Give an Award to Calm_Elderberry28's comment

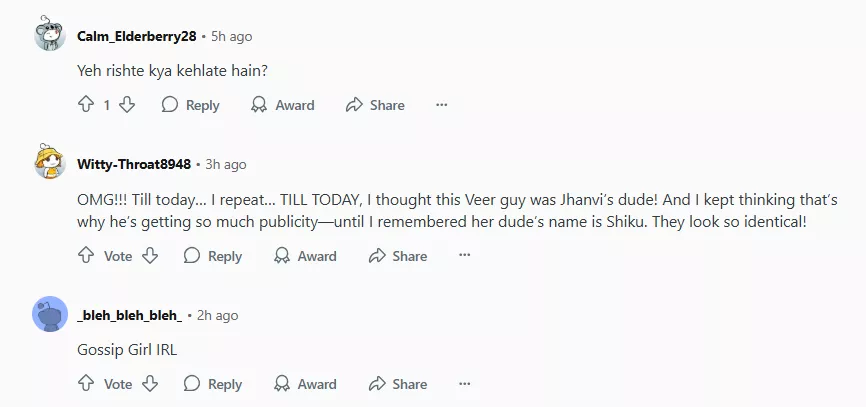[x=282, y=105]
